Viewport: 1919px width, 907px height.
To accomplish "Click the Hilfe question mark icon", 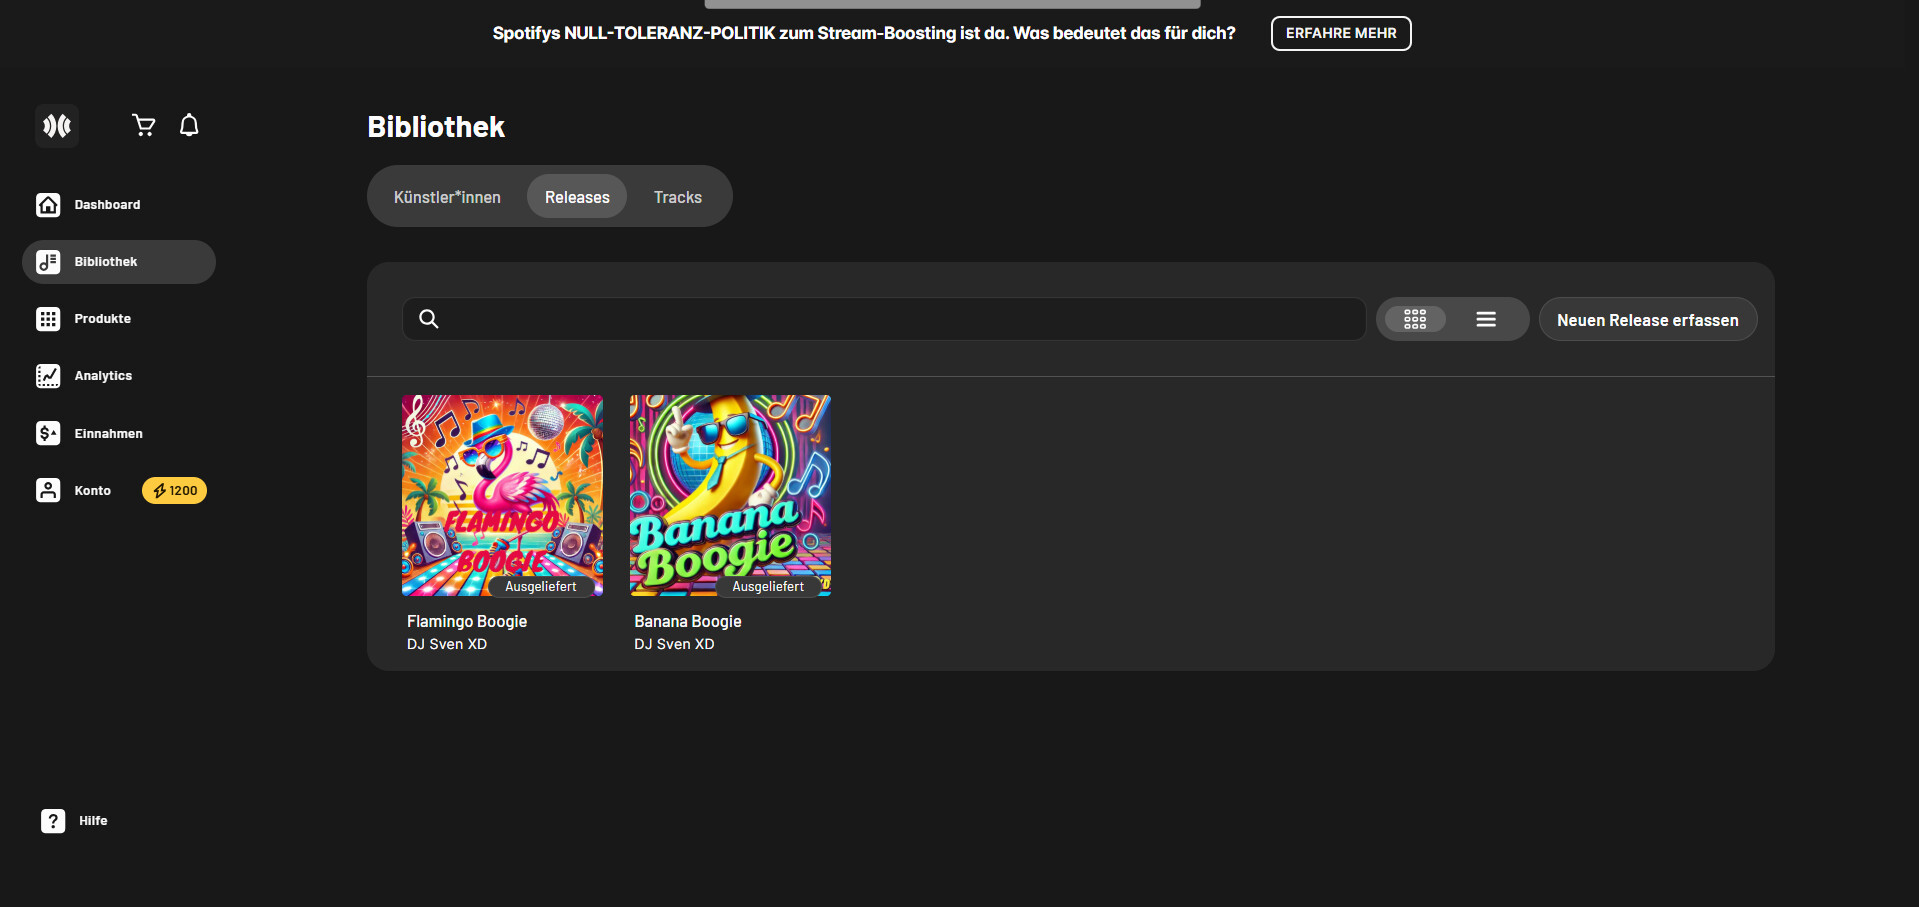I will point(53,821).
